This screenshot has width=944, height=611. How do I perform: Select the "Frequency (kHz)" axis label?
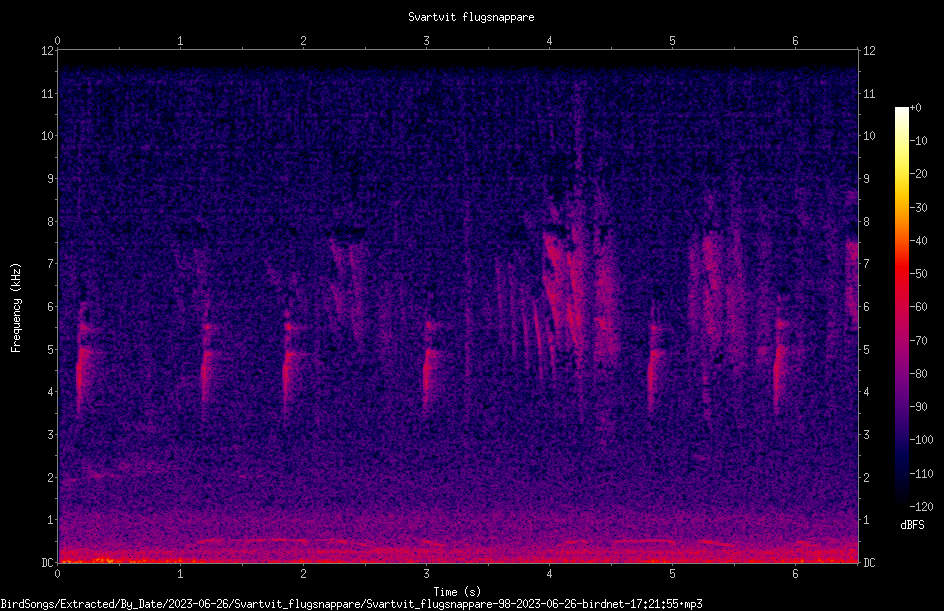[16, 307]
